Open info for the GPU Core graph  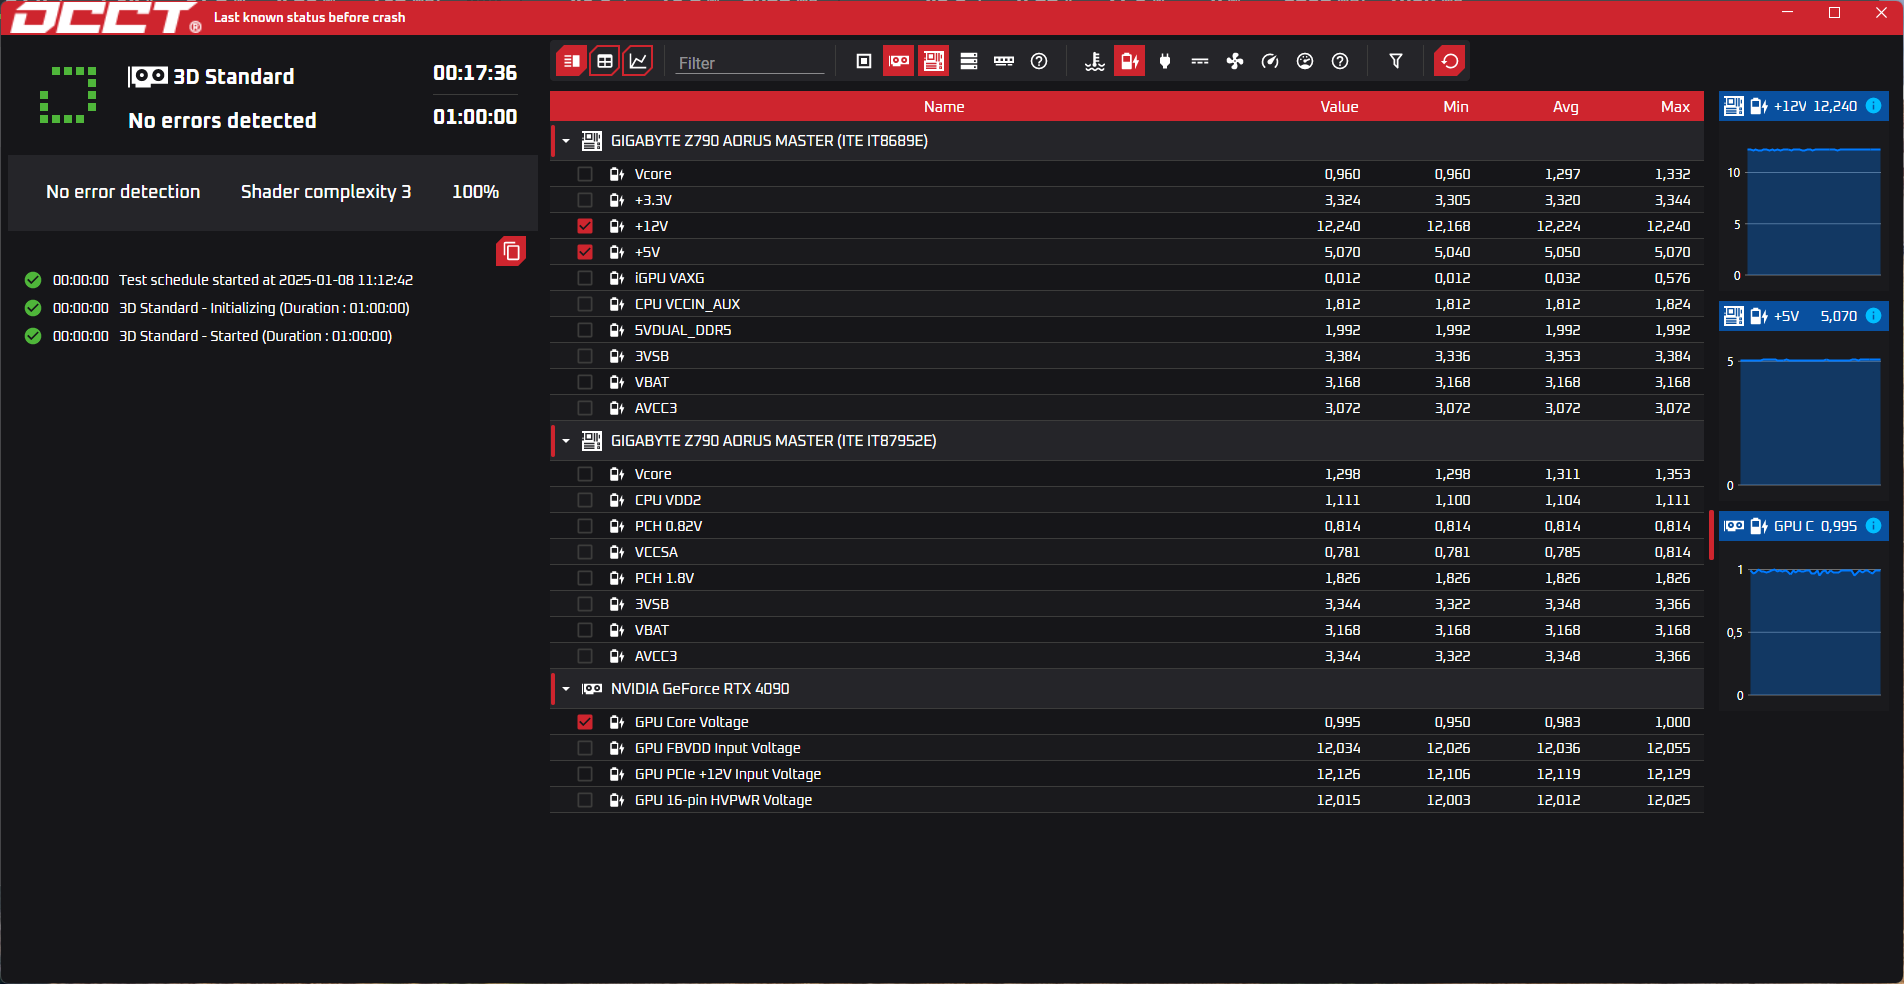pyautogui.click(x=1874, y=526)
